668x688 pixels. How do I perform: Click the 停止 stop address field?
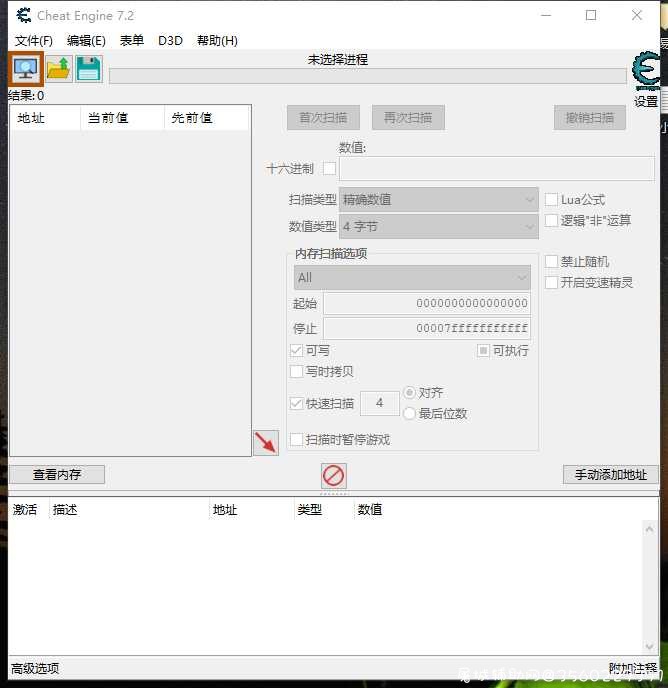[x=427, y=329]
